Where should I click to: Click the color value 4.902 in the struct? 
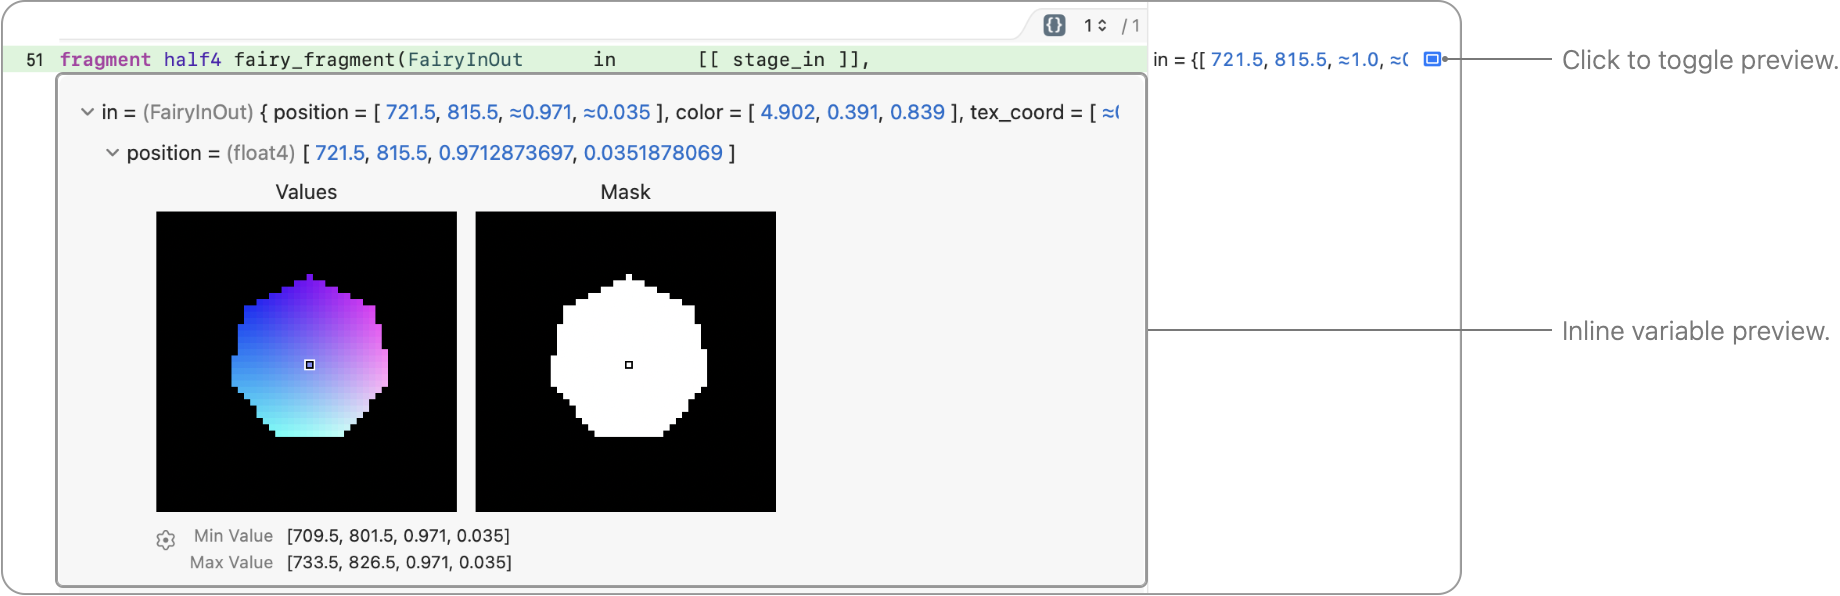pyautogui.click(x=787, y=112)
